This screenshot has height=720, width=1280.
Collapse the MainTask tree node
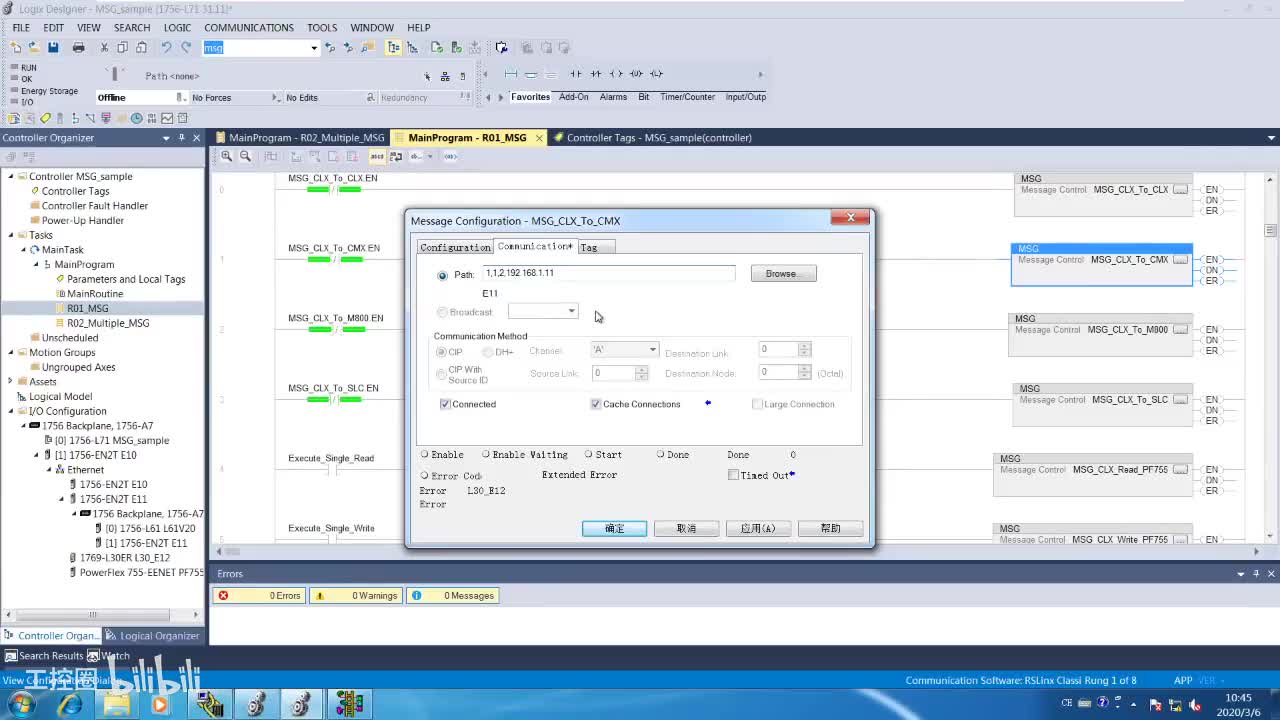[x=24, y=249]
